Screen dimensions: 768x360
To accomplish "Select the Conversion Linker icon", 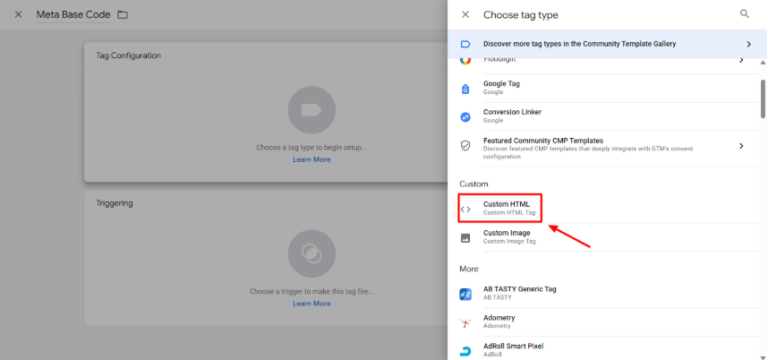I will (465, 117).
